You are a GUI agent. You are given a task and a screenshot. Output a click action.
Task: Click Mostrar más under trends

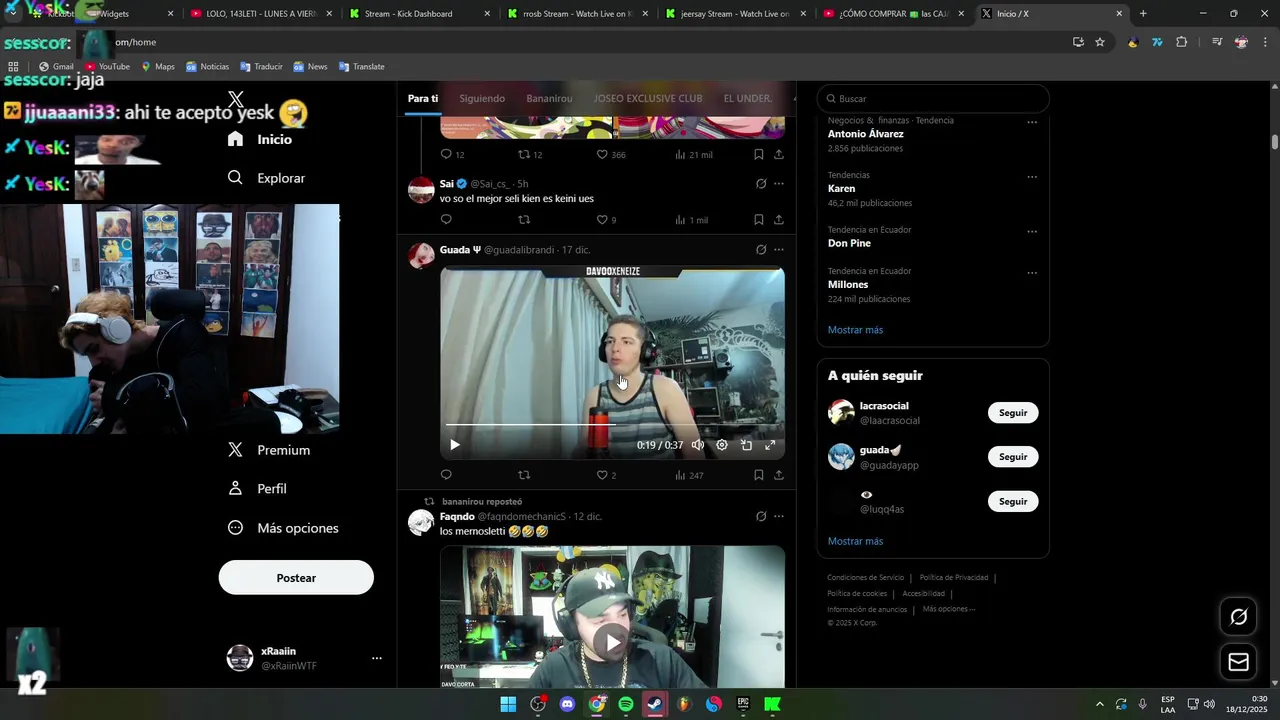tap(855, 330)
